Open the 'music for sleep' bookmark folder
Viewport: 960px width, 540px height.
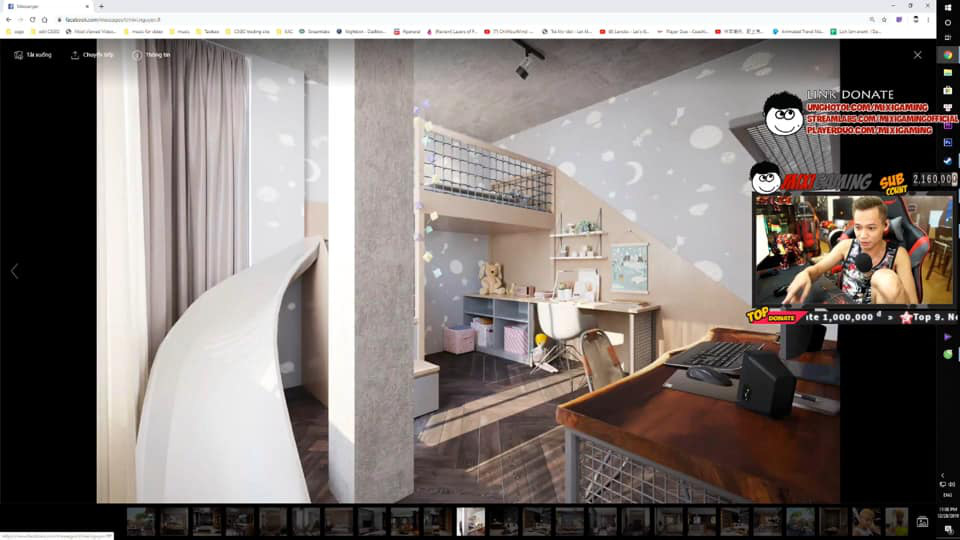click(144, 31)
